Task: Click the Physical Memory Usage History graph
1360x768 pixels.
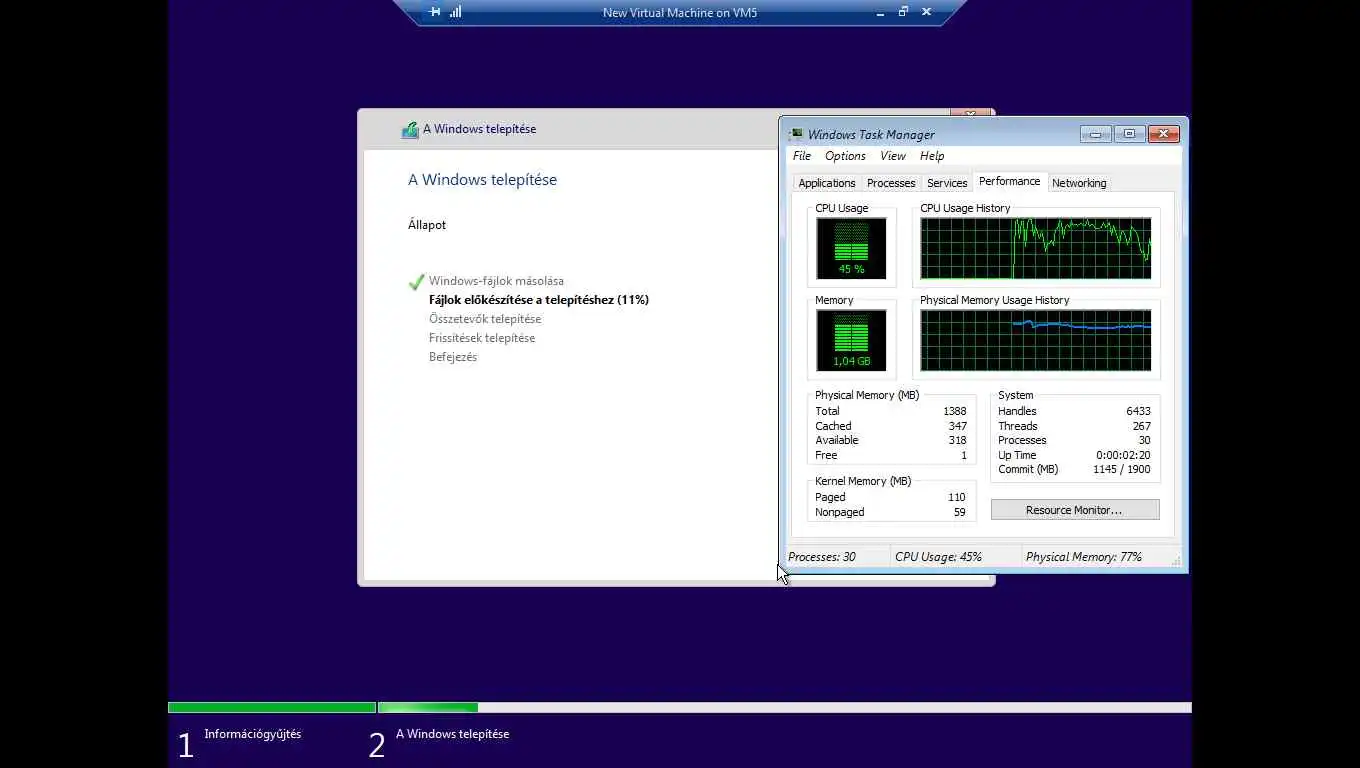Action: (1036, 340)
